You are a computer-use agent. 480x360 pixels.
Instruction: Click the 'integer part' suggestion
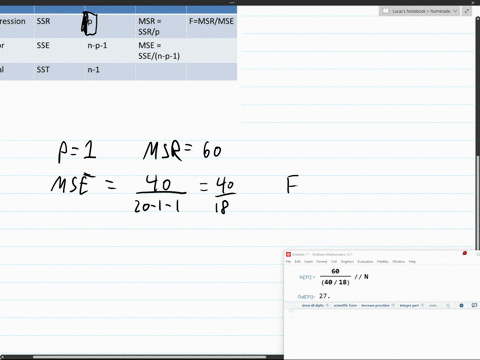tap(409, 305)
